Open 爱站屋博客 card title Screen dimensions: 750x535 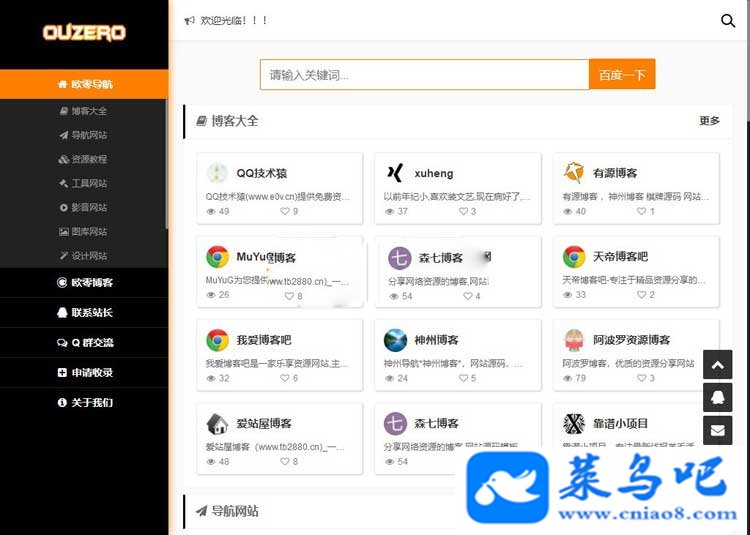264,424
